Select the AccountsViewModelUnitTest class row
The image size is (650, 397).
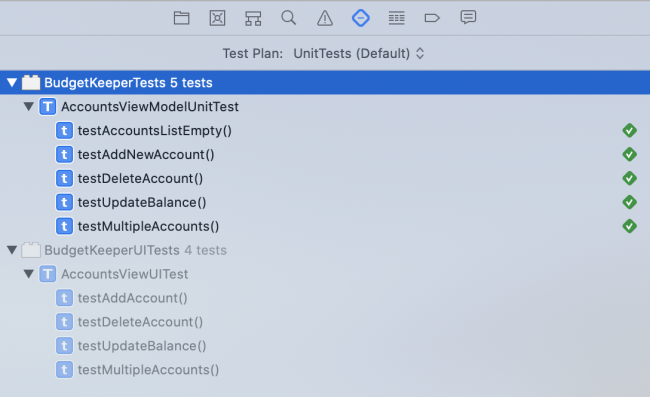(x=325, y=107)
